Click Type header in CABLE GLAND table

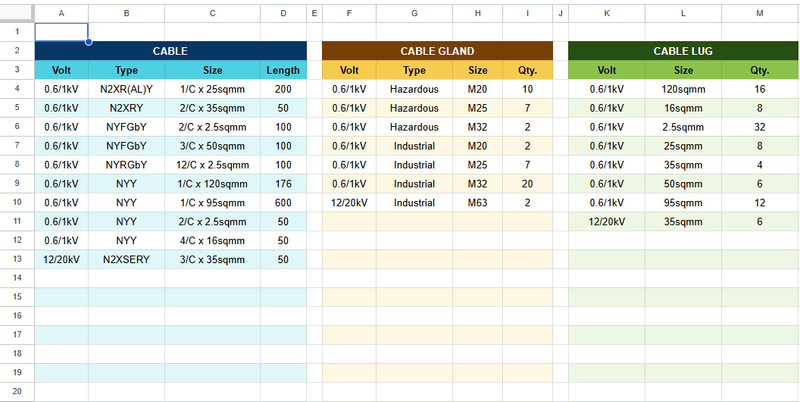[x=414, y=70]
